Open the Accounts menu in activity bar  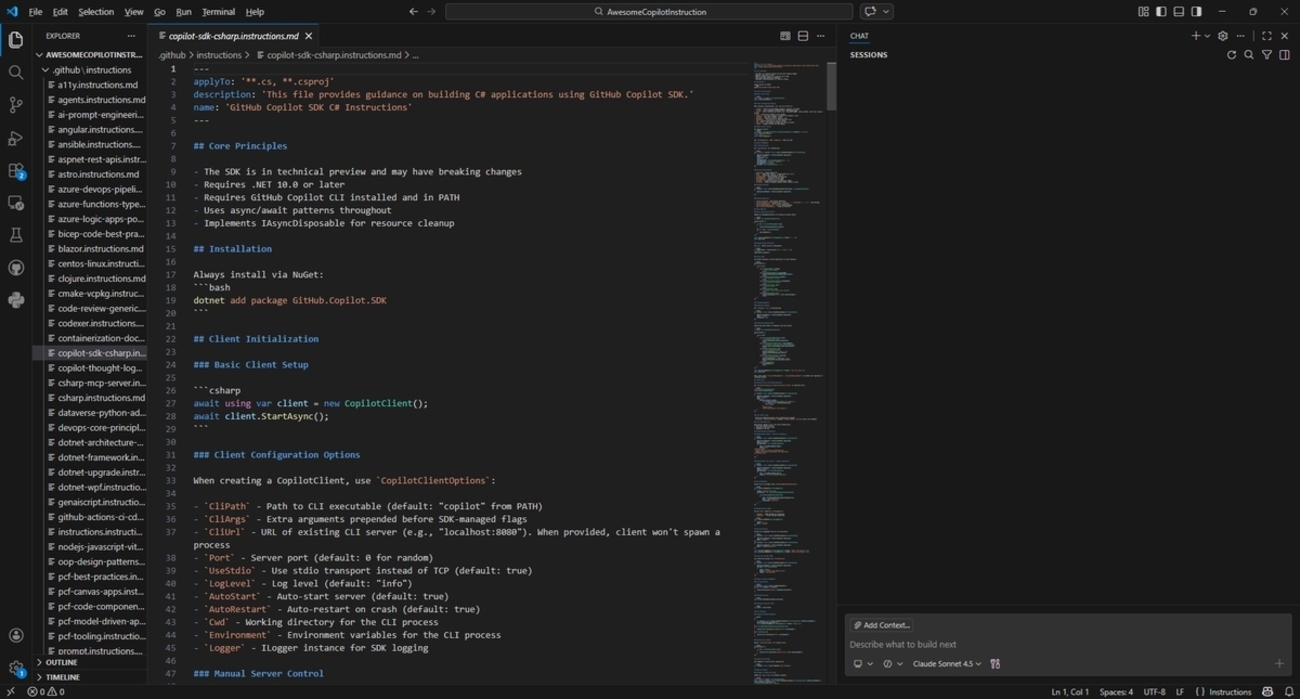pos(15,635)
